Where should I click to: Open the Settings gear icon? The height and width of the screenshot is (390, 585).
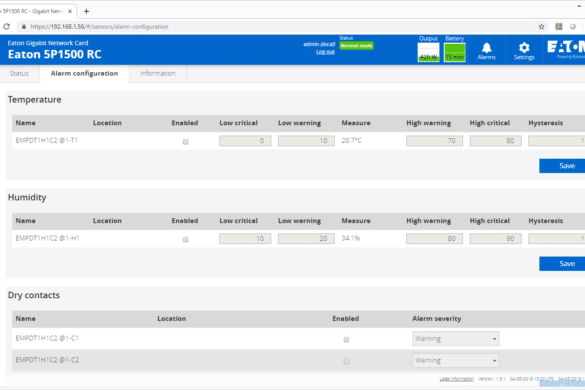point(524,51)
